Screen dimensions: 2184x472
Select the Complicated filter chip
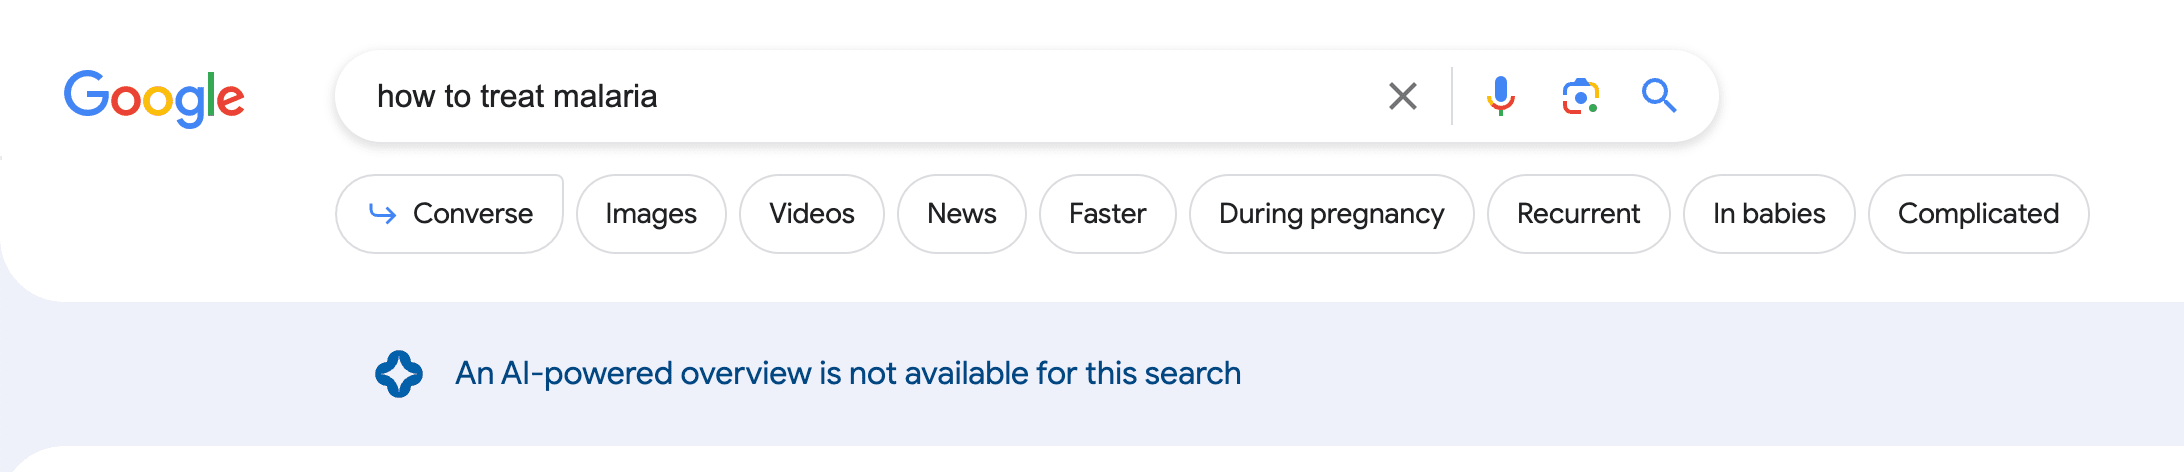pos(1979,214)
